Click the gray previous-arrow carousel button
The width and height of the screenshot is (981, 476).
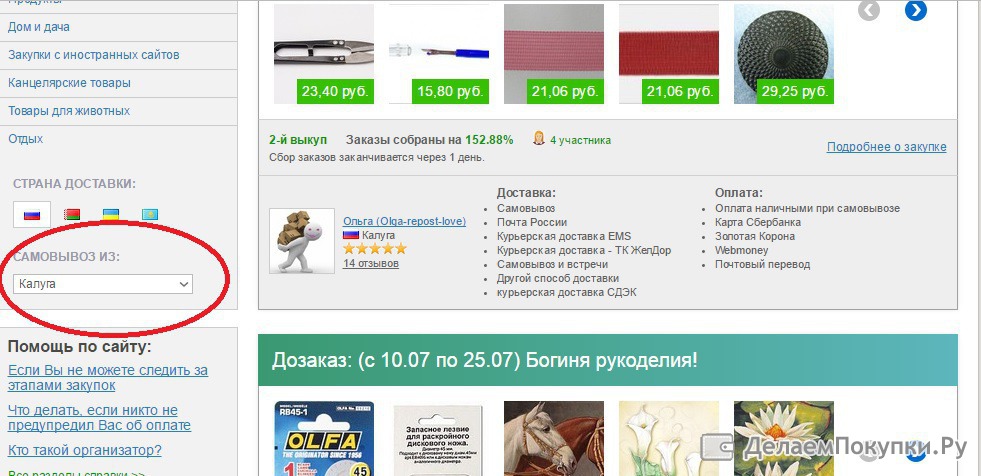tap(869, 10)
